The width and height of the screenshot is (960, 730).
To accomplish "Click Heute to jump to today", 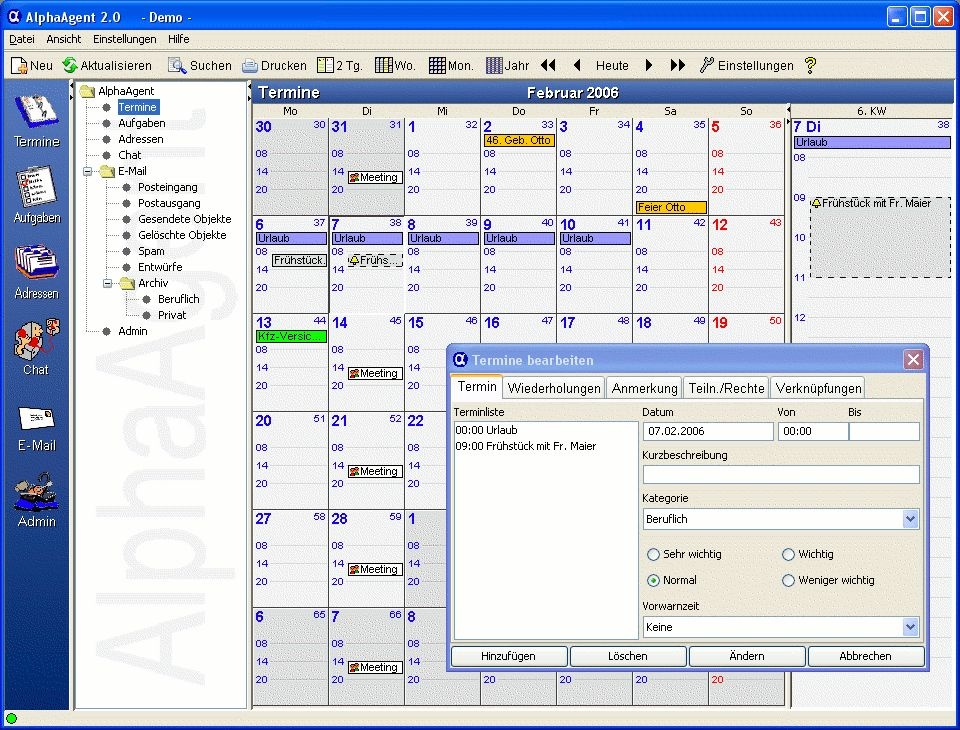I will pos(612,66).
